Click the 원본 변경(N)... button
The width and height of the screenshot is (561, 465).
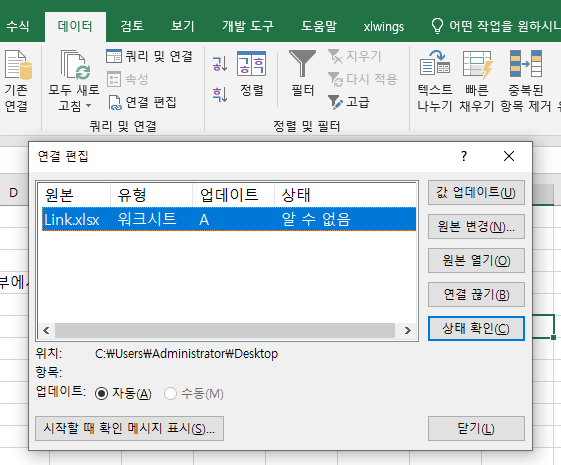tap(476, 227)
